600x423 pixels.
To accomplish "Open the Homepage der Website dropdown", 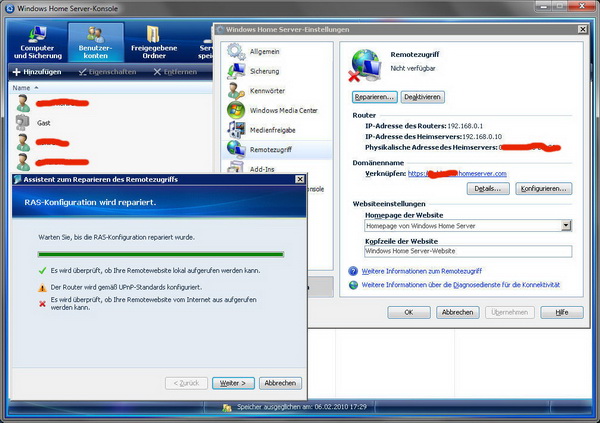I will (x=565, y=226).
